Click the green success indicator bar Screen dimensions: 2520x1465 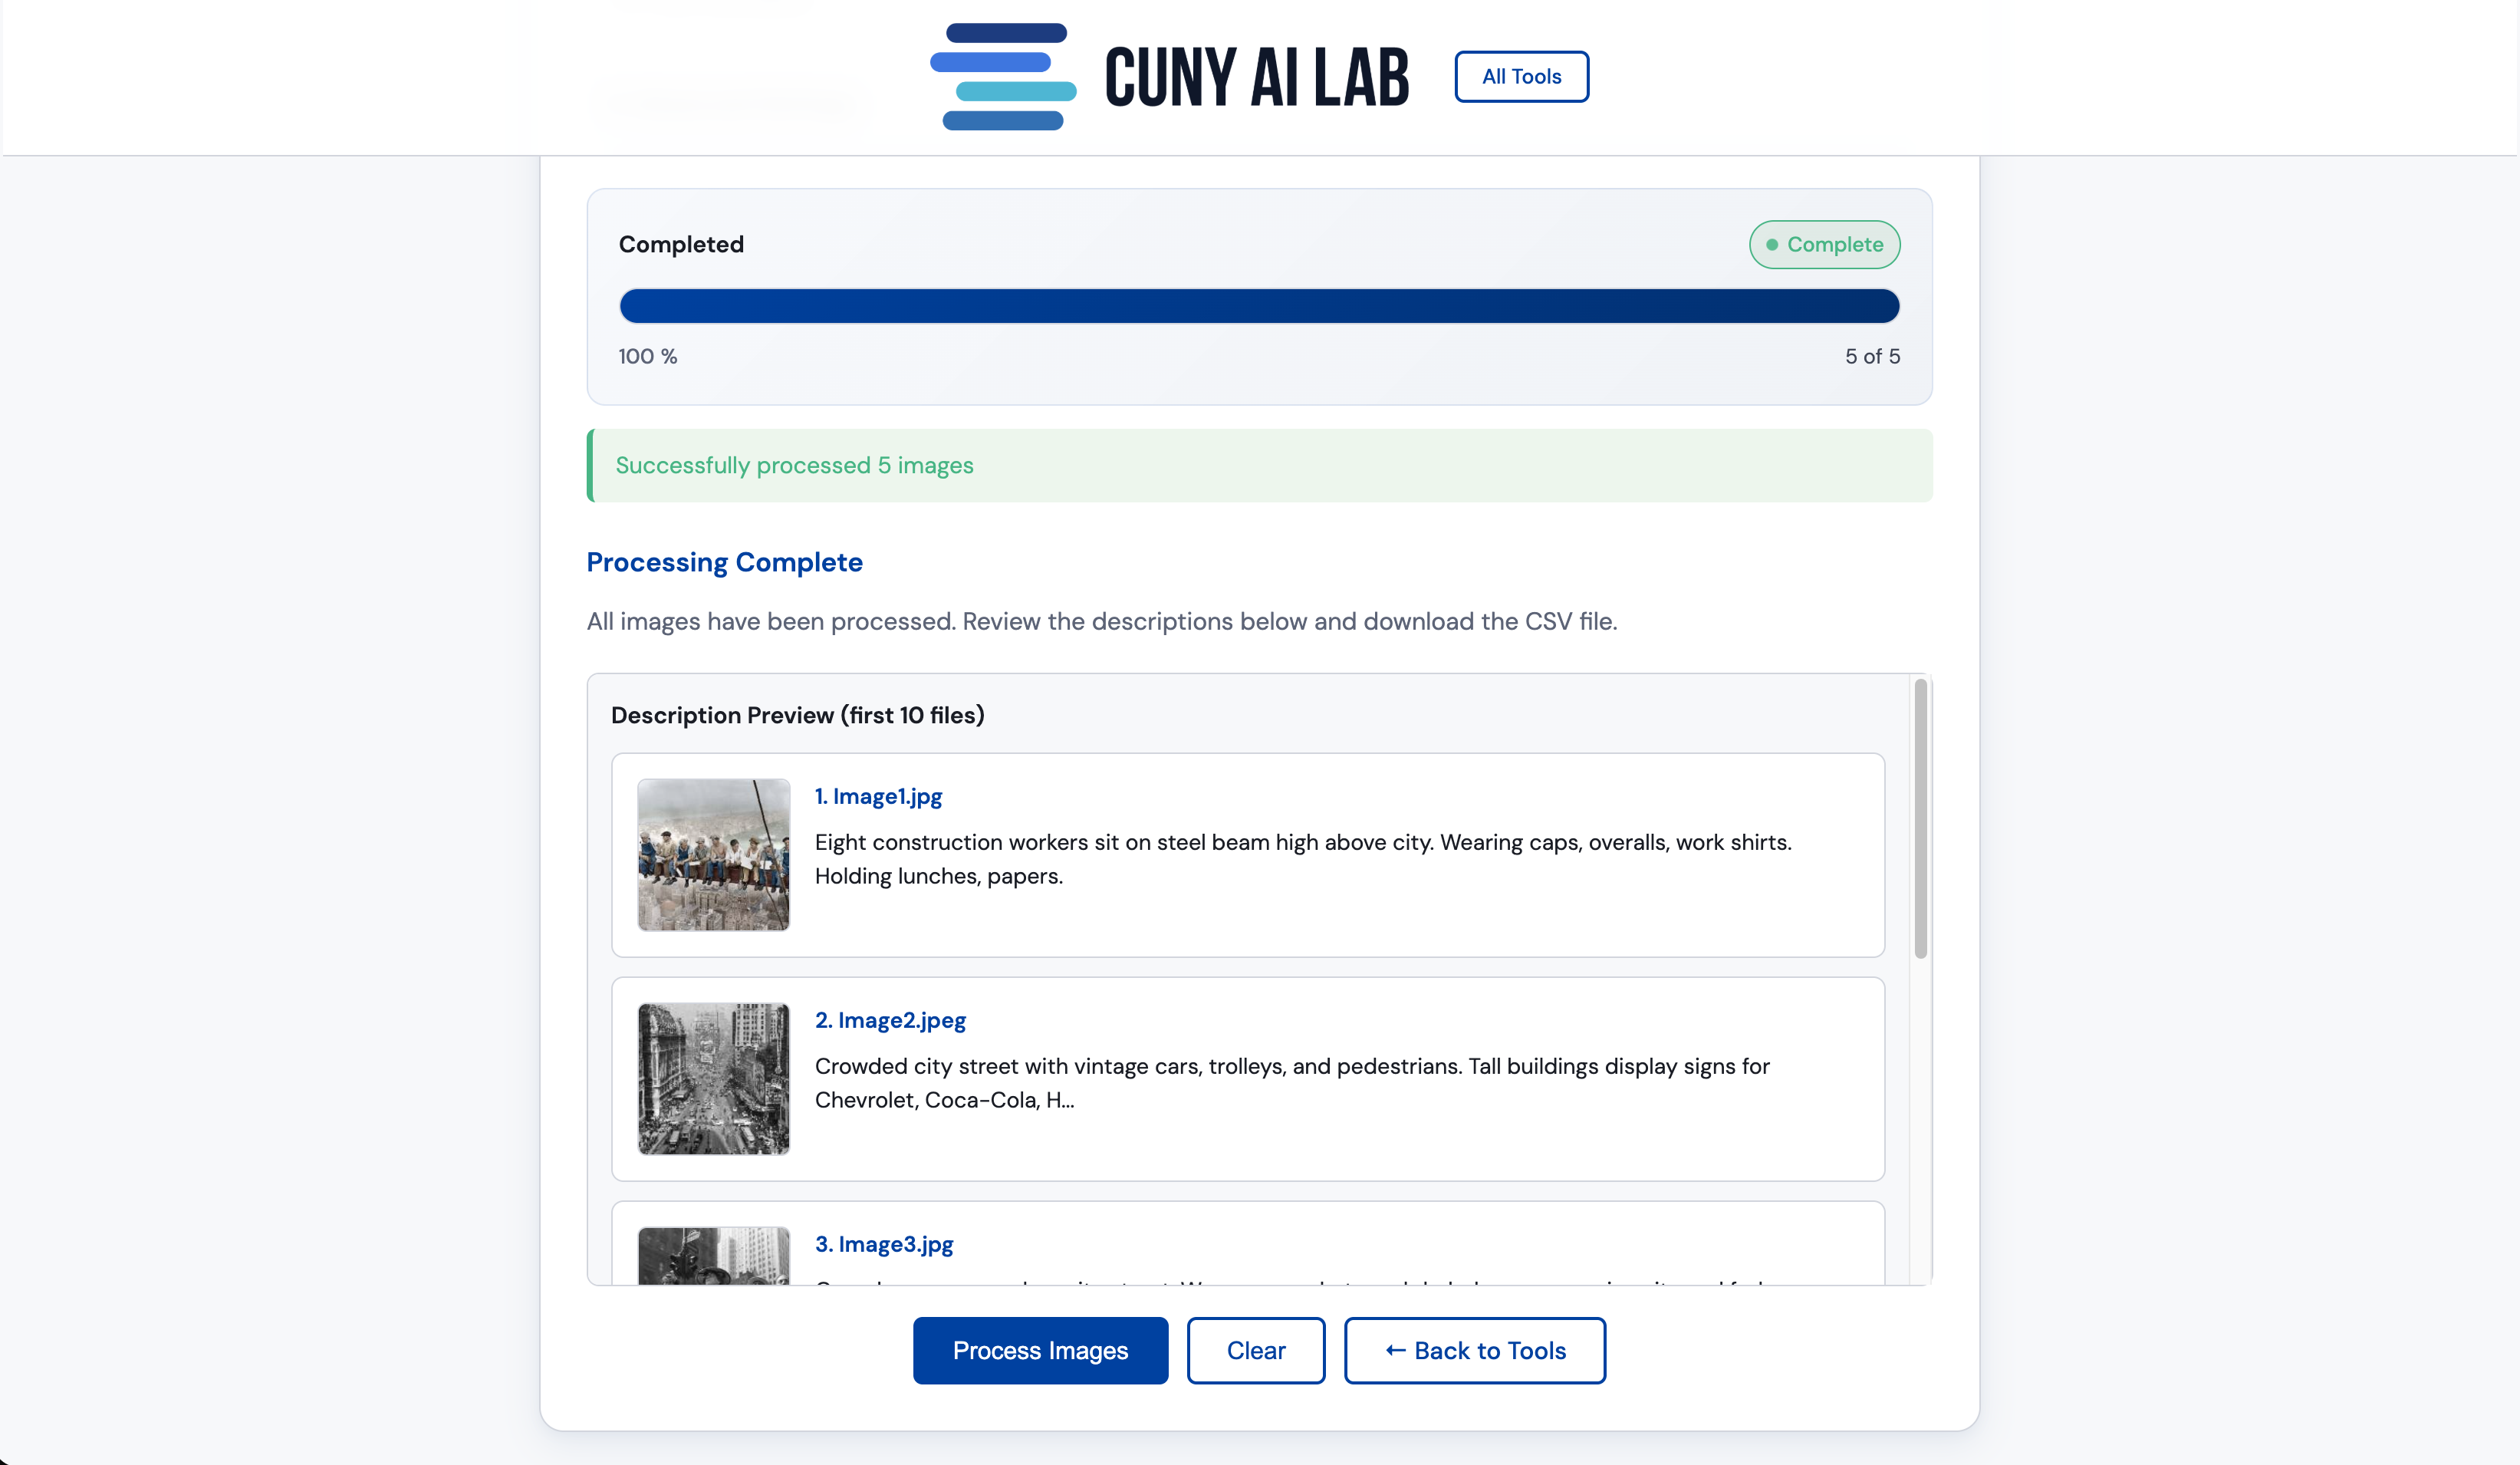590,465
